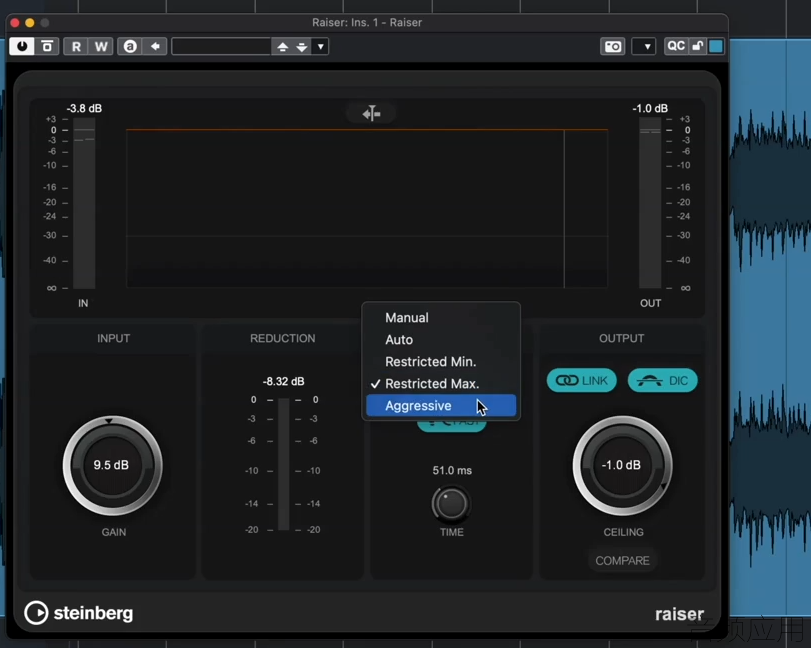This screenshot has height=648, width=811.
Task: Select Aggressive in the dropdown menu
Action: click(441, 405)
